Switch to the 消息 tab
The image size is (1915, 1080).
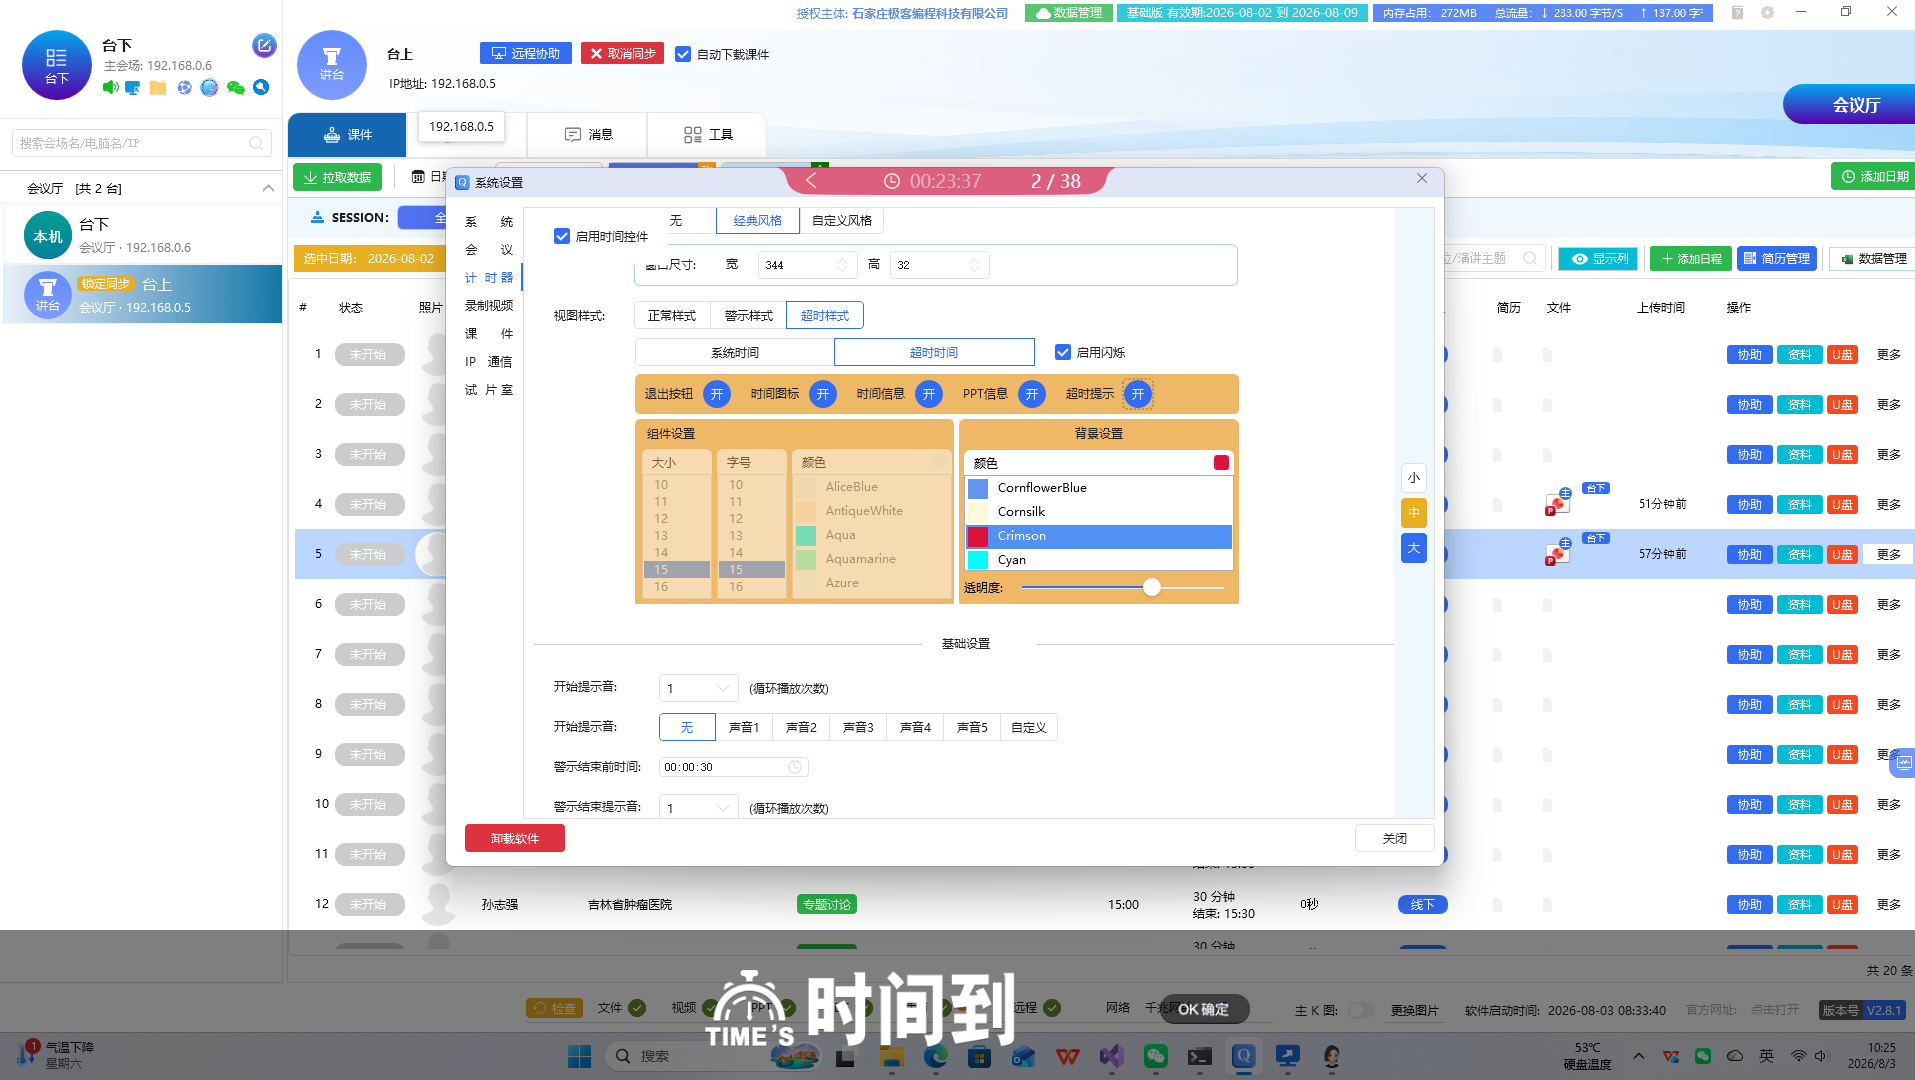point(588,135)
